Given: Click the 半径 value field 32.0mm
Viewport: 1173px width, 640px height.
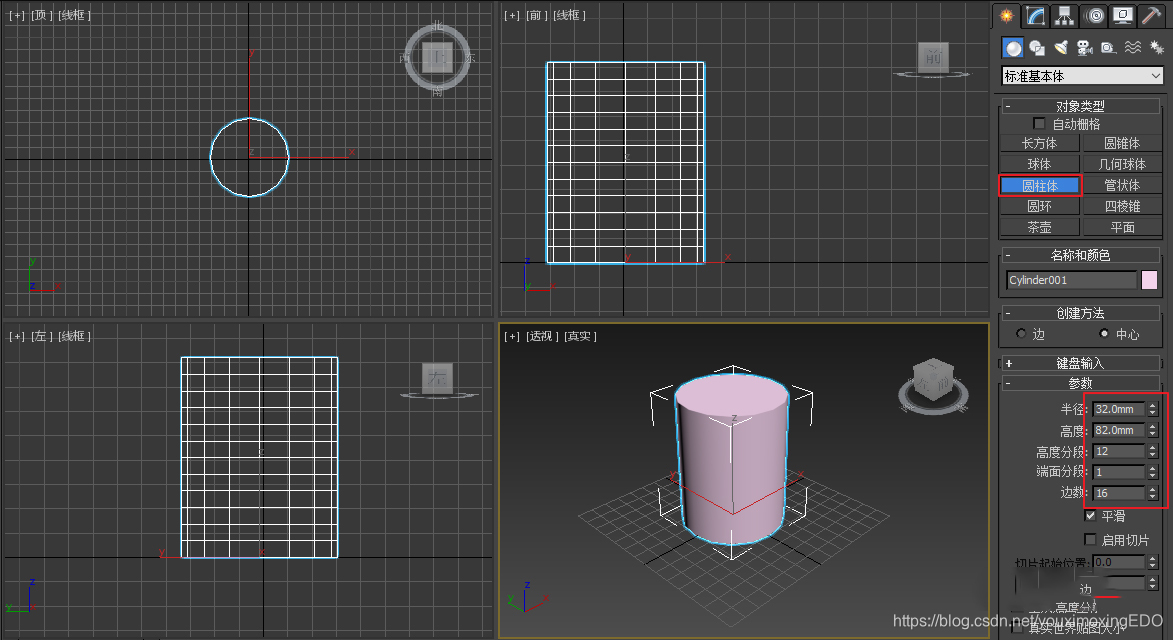Looking at the screenshot, I should point(1119,409).
